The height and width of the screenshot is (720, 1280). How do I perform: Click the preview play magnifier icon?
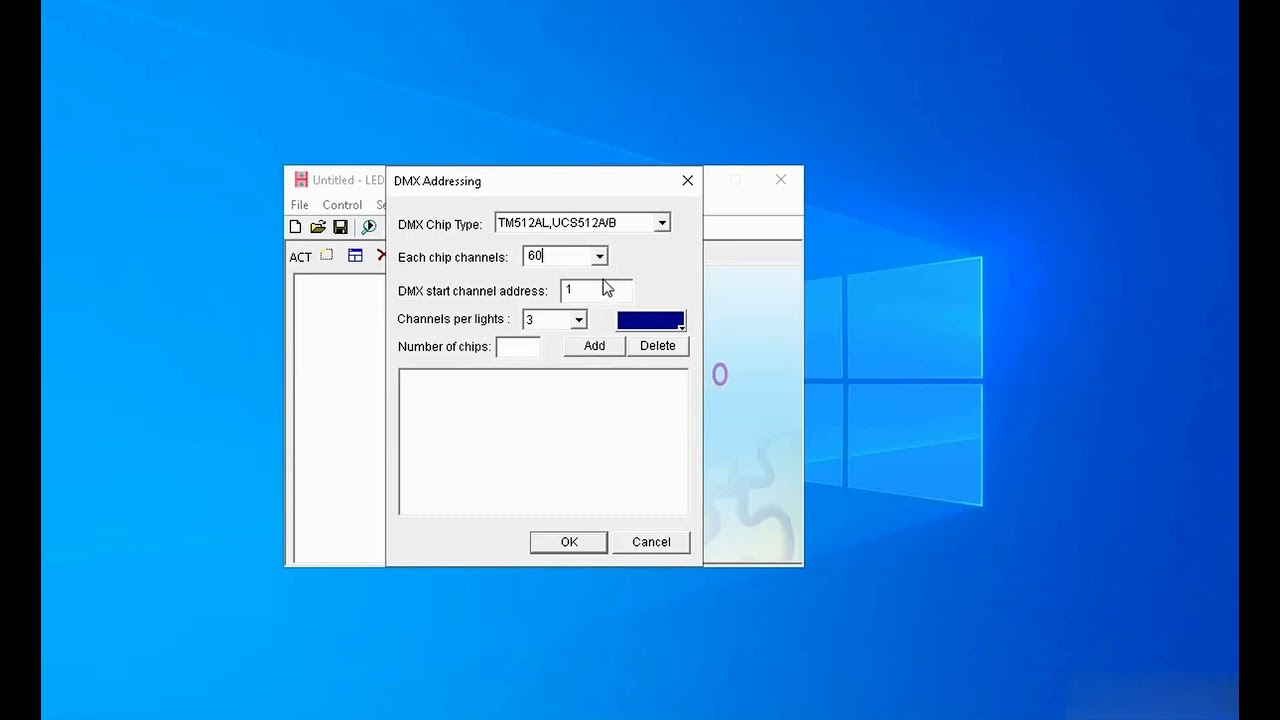point(368,228)
